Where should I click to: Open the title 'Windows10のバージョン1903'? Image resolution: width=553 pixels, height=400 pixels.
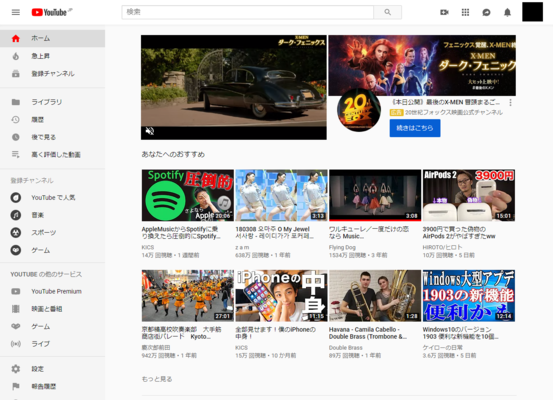coord(461,333)
